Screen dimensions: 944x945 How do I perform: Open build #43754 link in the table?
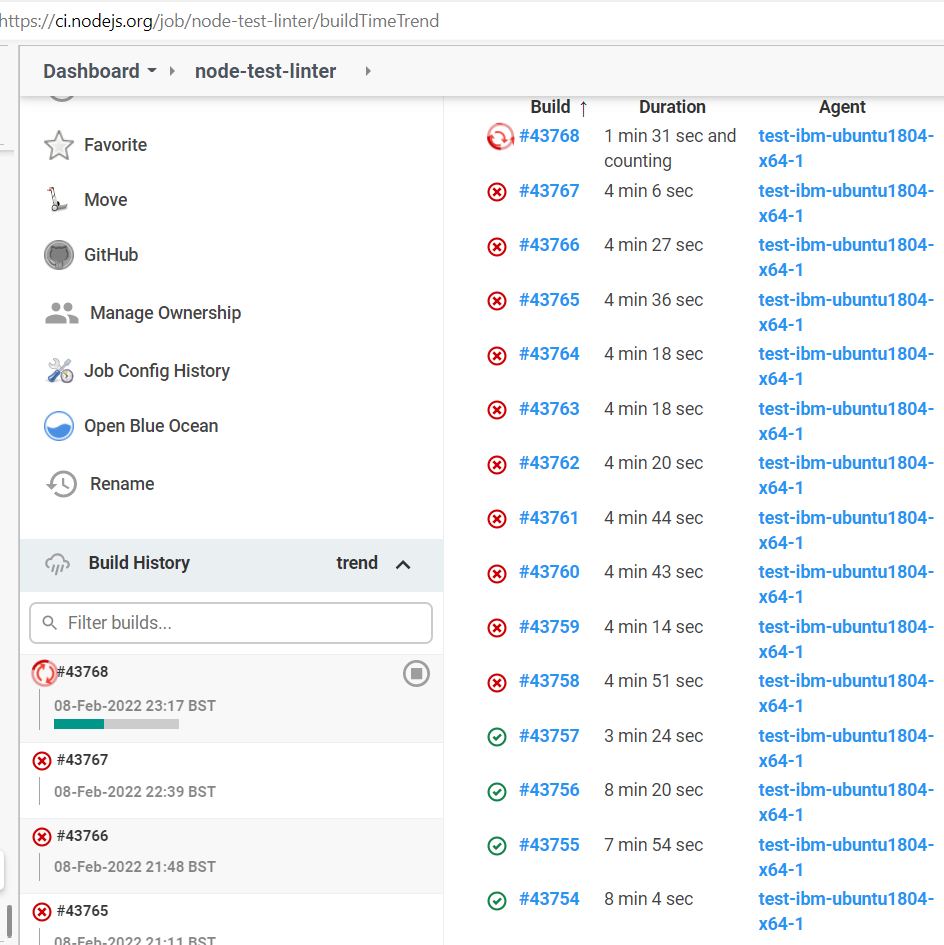coord(549,899)
